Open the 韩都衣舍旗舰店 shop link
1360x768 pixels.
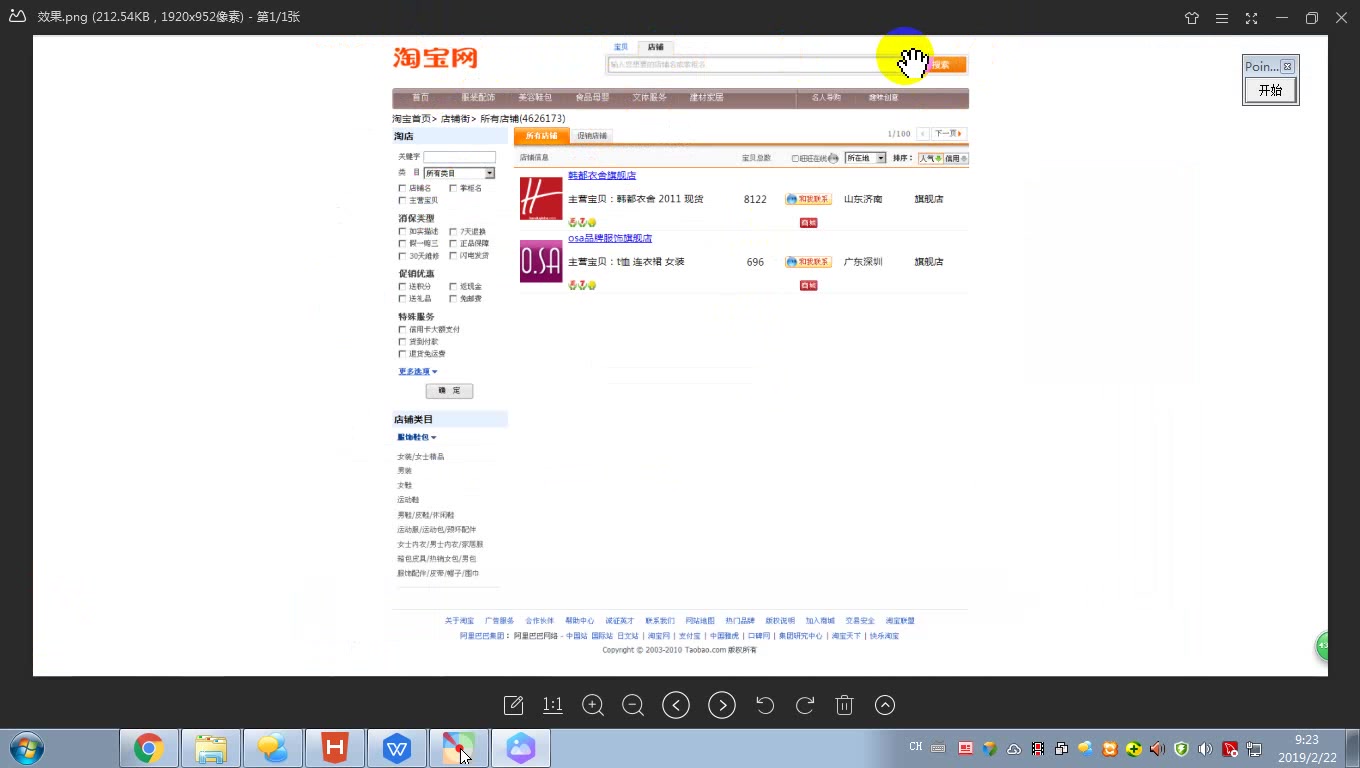click(602, 175)
